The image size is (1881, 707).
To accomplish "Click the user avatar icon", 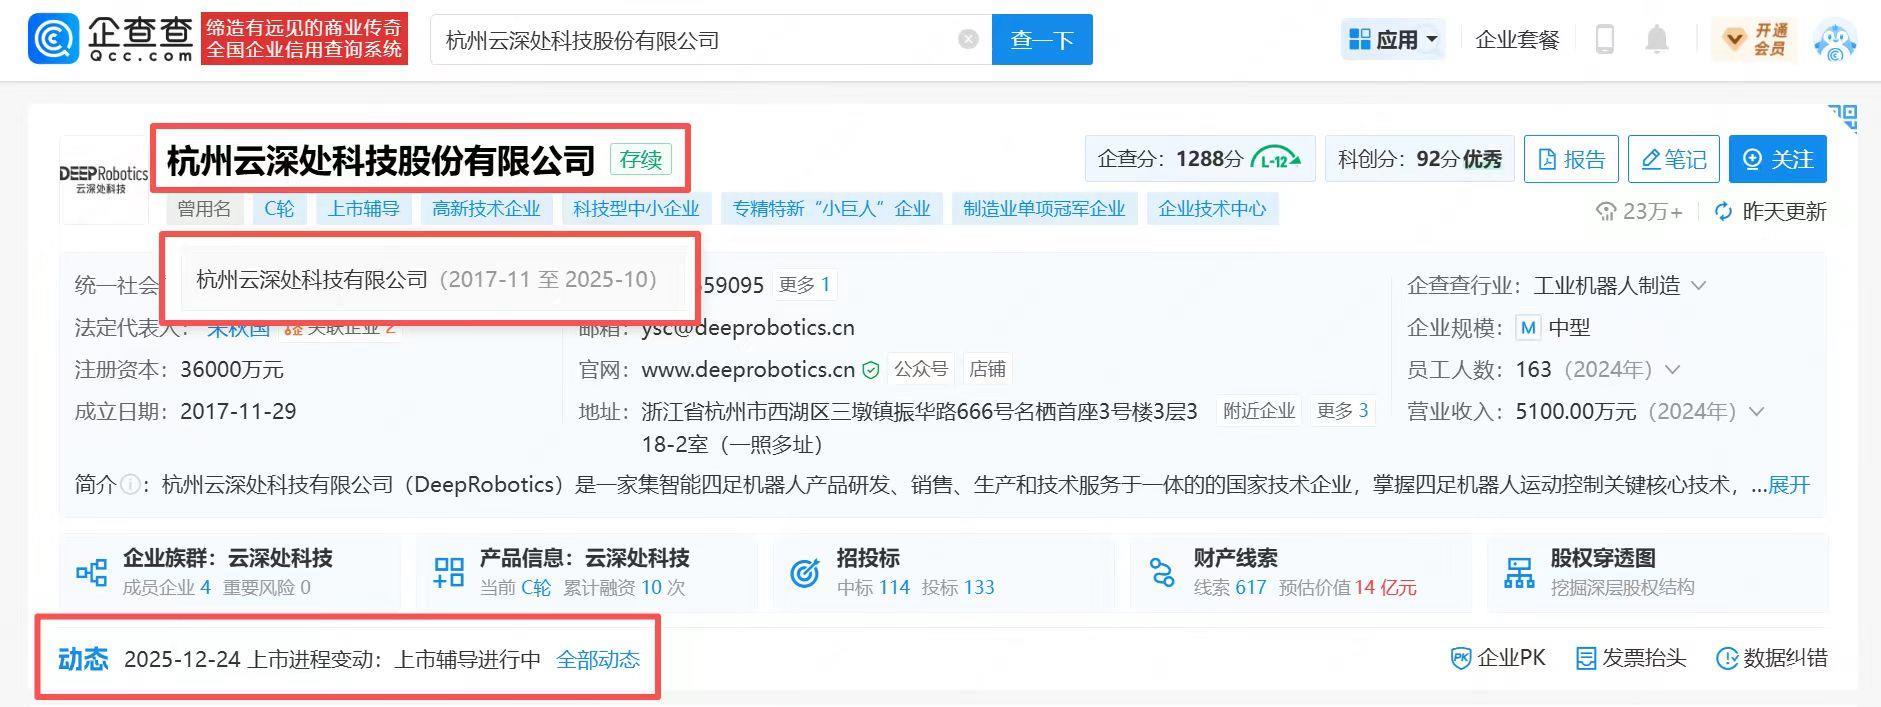I will tap(1834, 41).
